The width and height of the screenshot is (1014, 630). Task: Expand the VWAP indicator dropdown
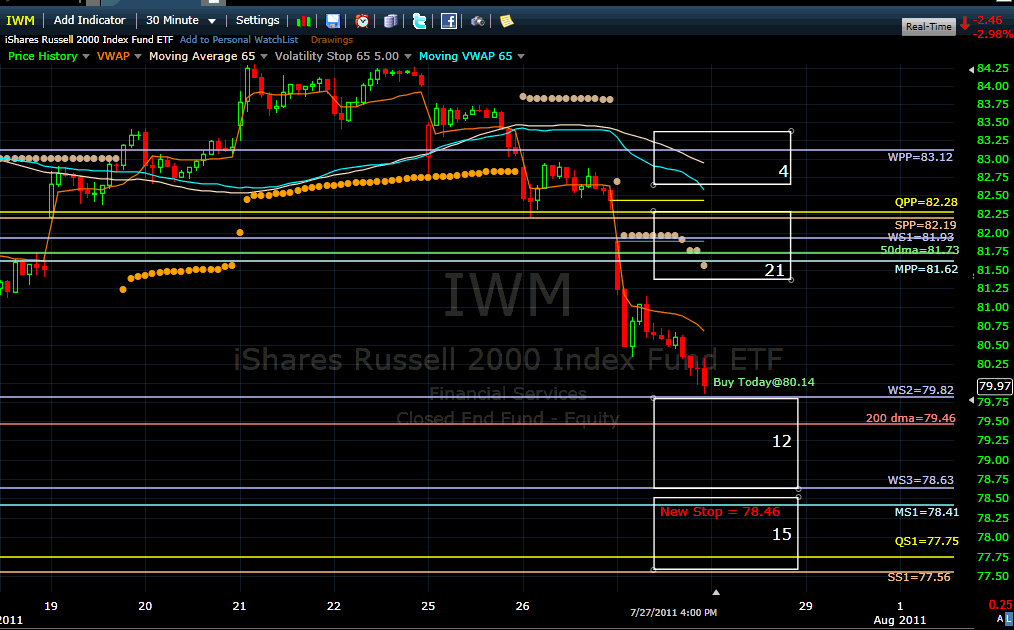pyautogui.click(x=138, y=57)
